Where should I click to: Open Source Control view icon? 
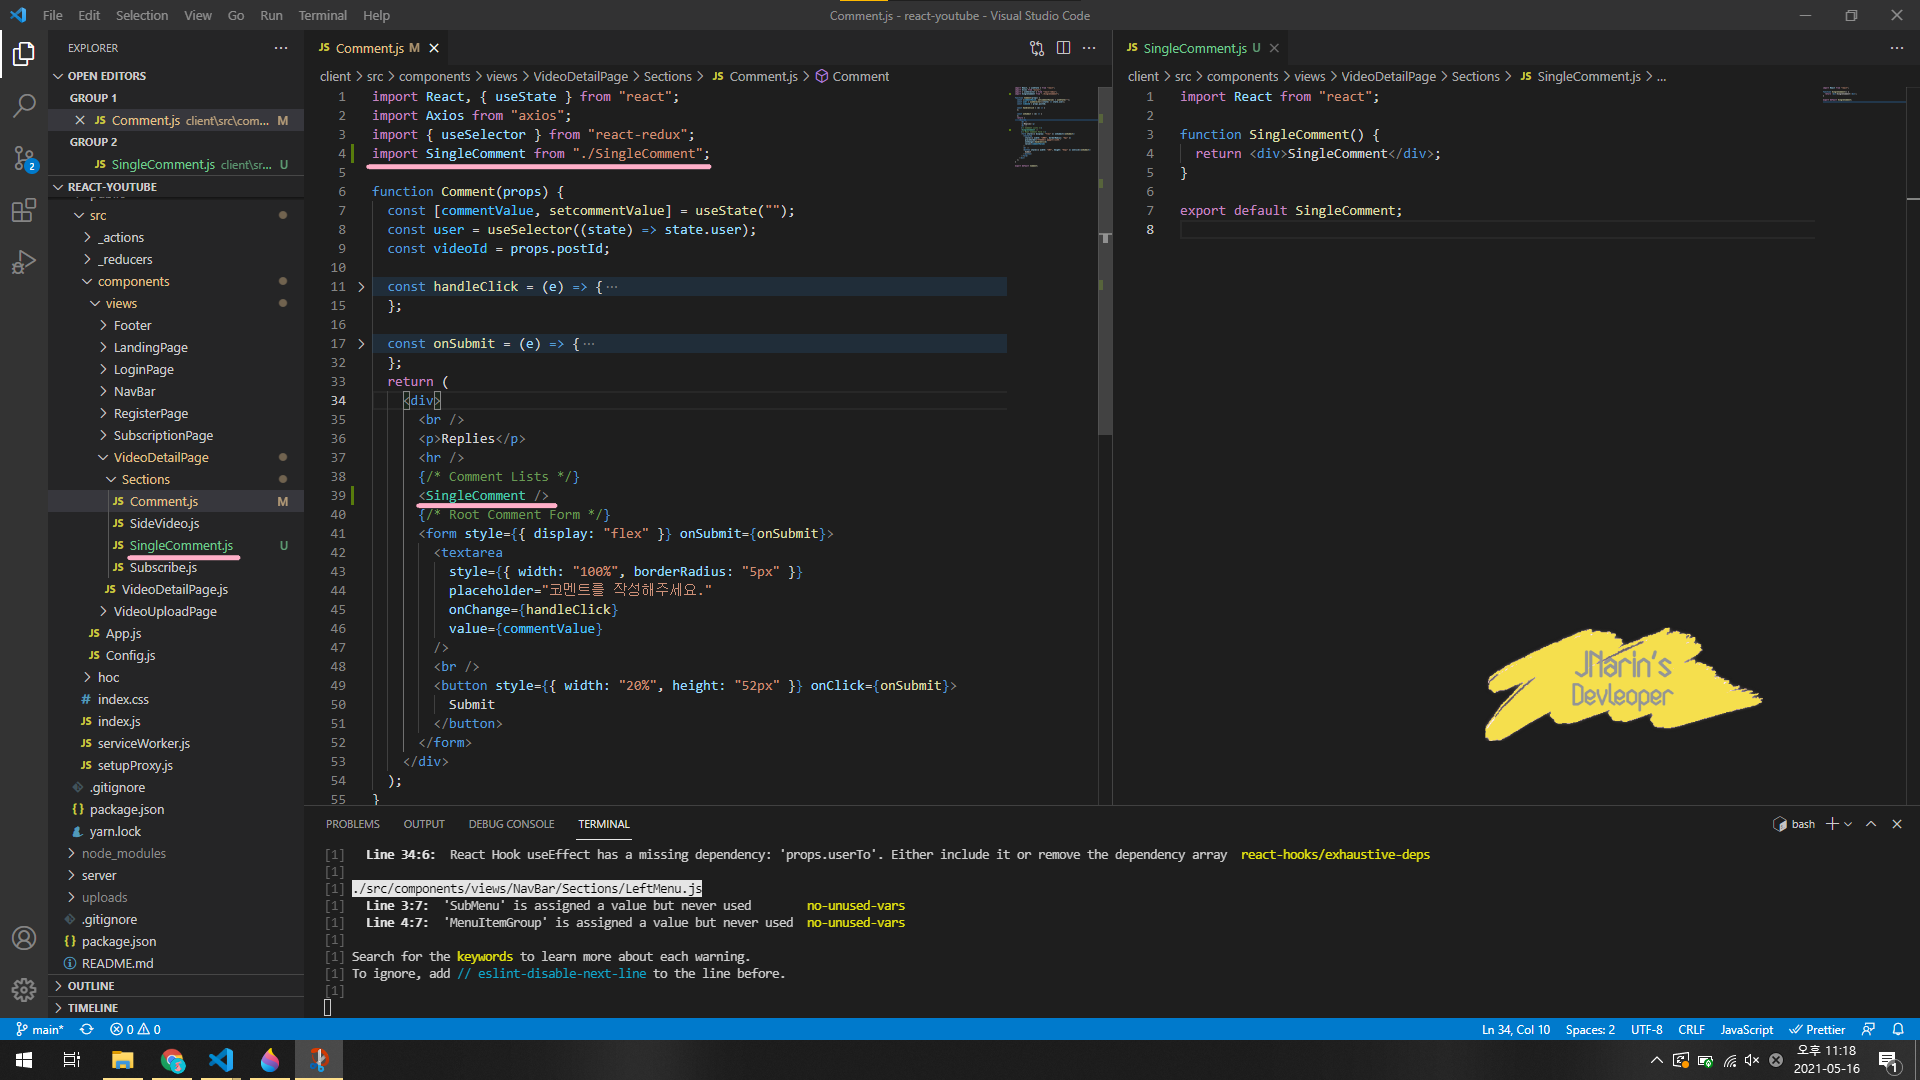tap(24, 158)
